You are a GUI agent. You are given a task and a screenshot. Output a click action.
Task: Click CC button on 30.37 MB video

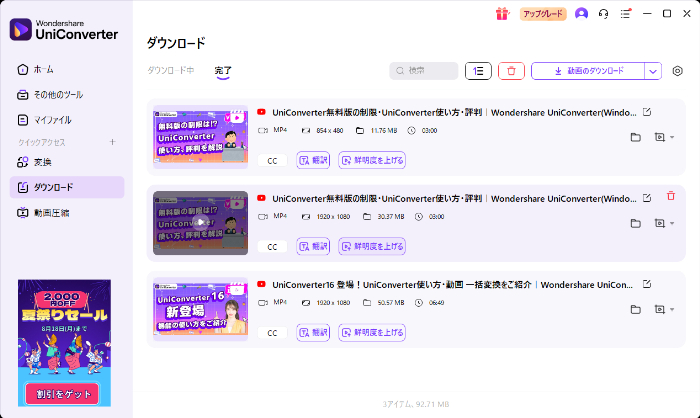point(272,247)
